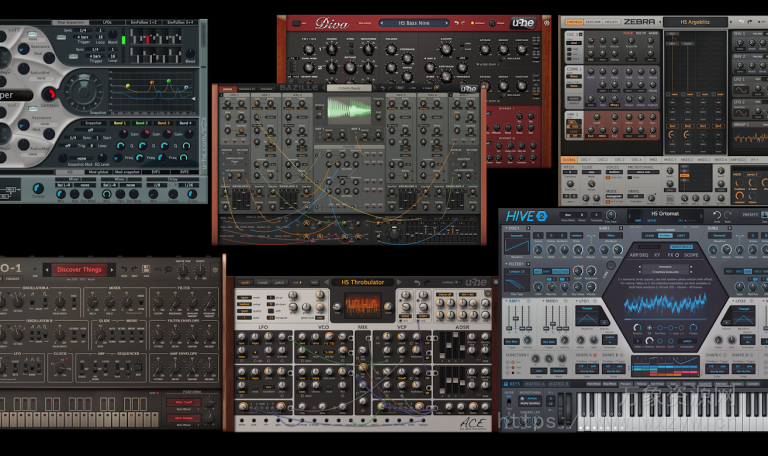
Task: Click Repro-1's Master Tune knob
Action: tap(182, 270)
